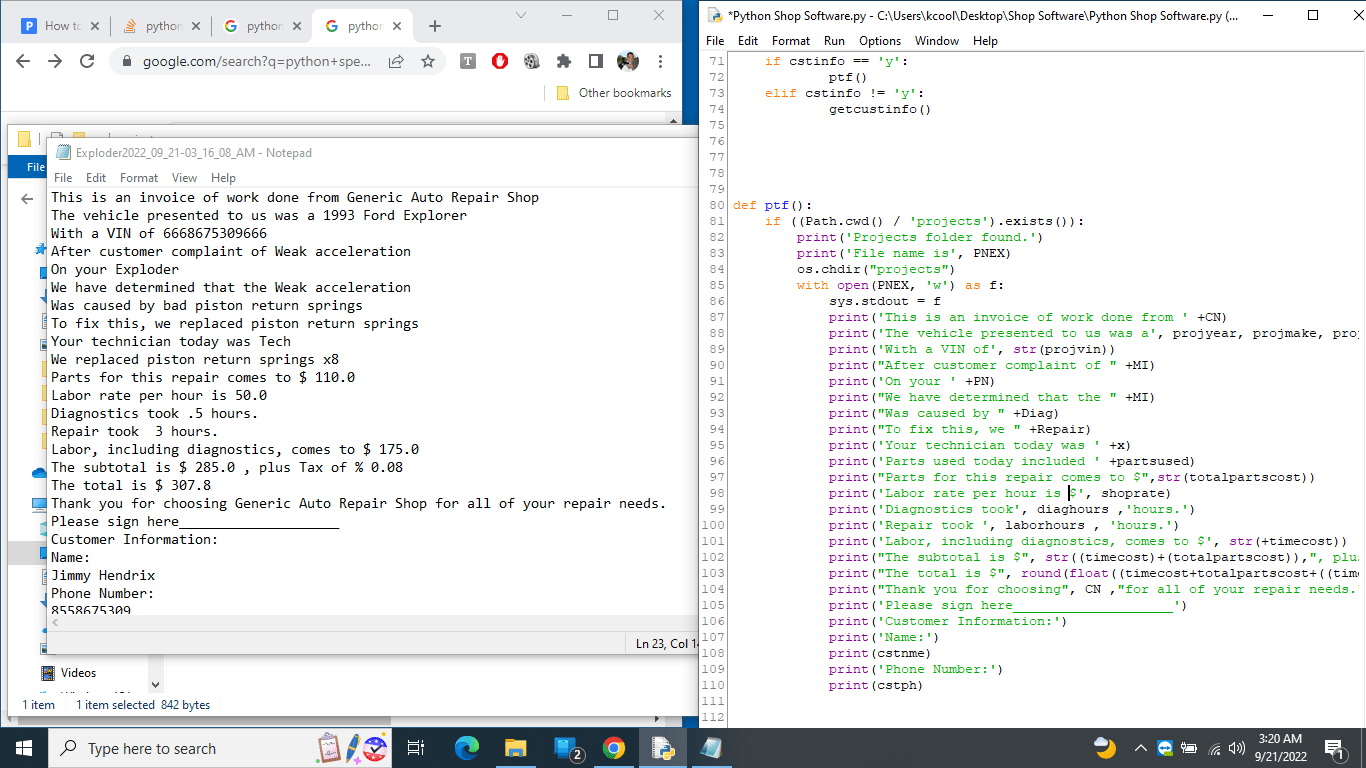The height and width of the screenshot is (768, 1366).
Task: Open a new Chrome tab
Action: [434, 26]
